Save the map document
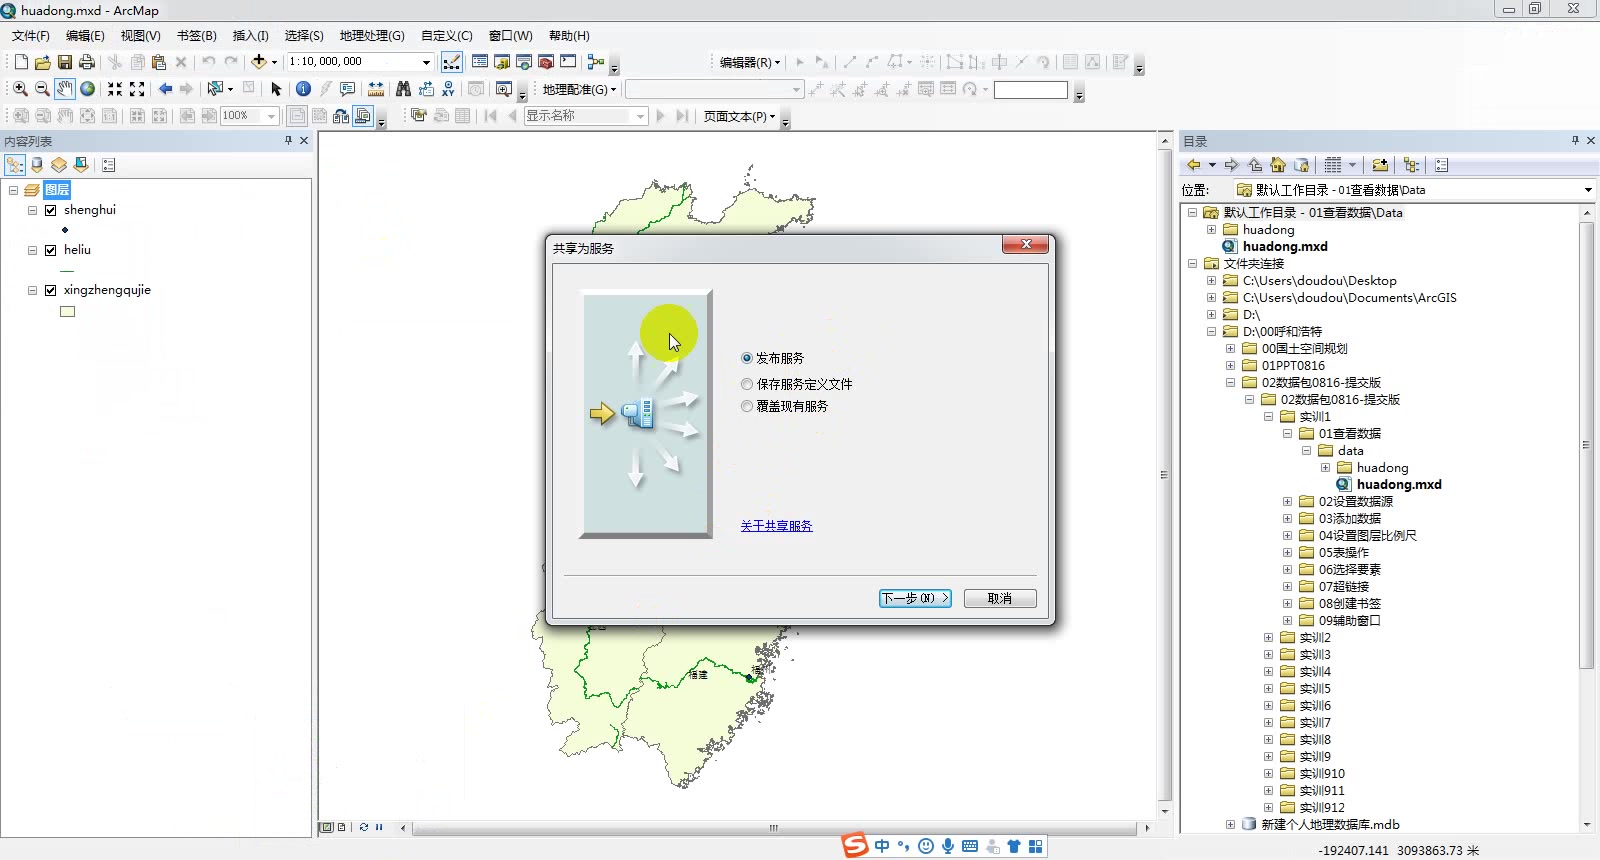 tap(65, 62)
